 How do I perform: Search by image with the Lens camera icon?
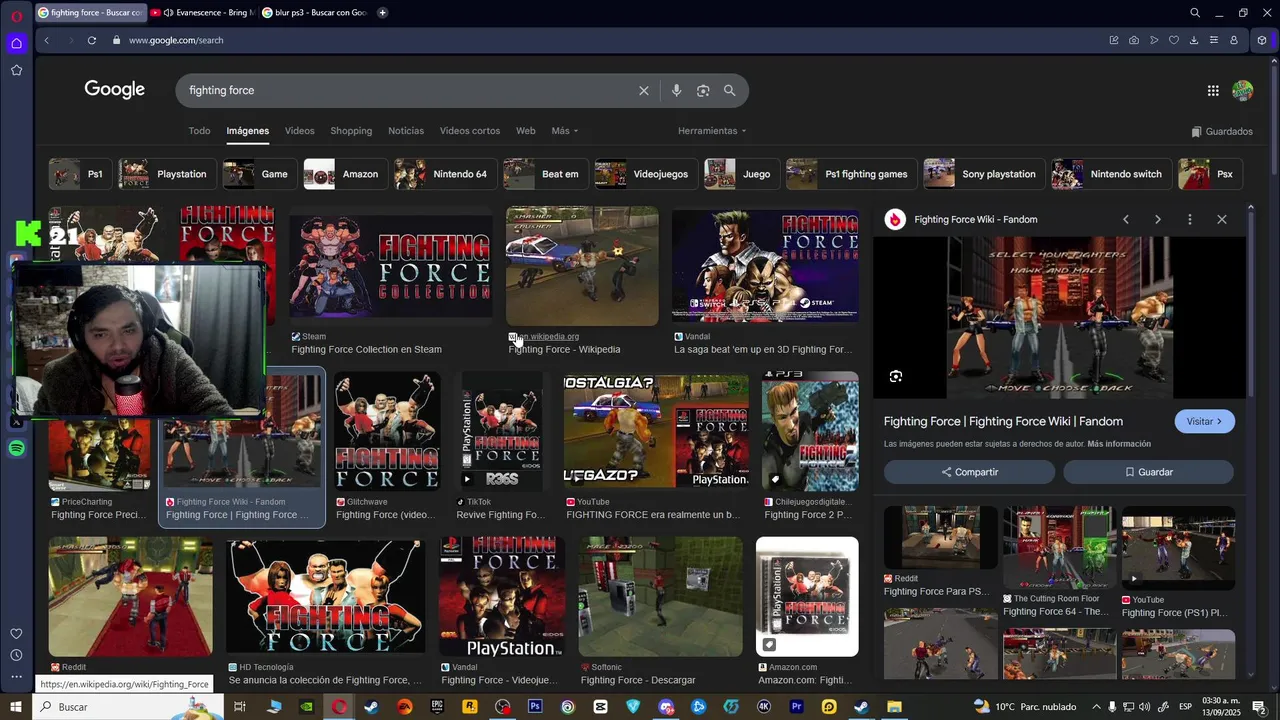[703, 90]
